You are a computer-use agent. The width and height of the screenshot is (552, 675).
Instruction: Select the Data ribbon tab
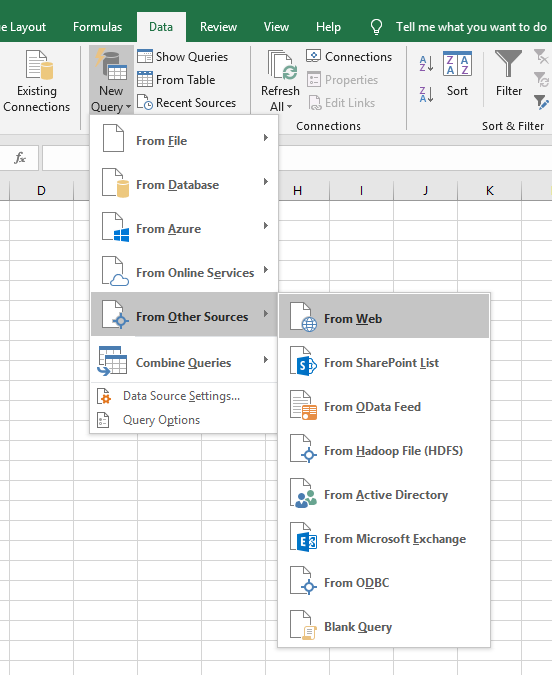[161, 27]
